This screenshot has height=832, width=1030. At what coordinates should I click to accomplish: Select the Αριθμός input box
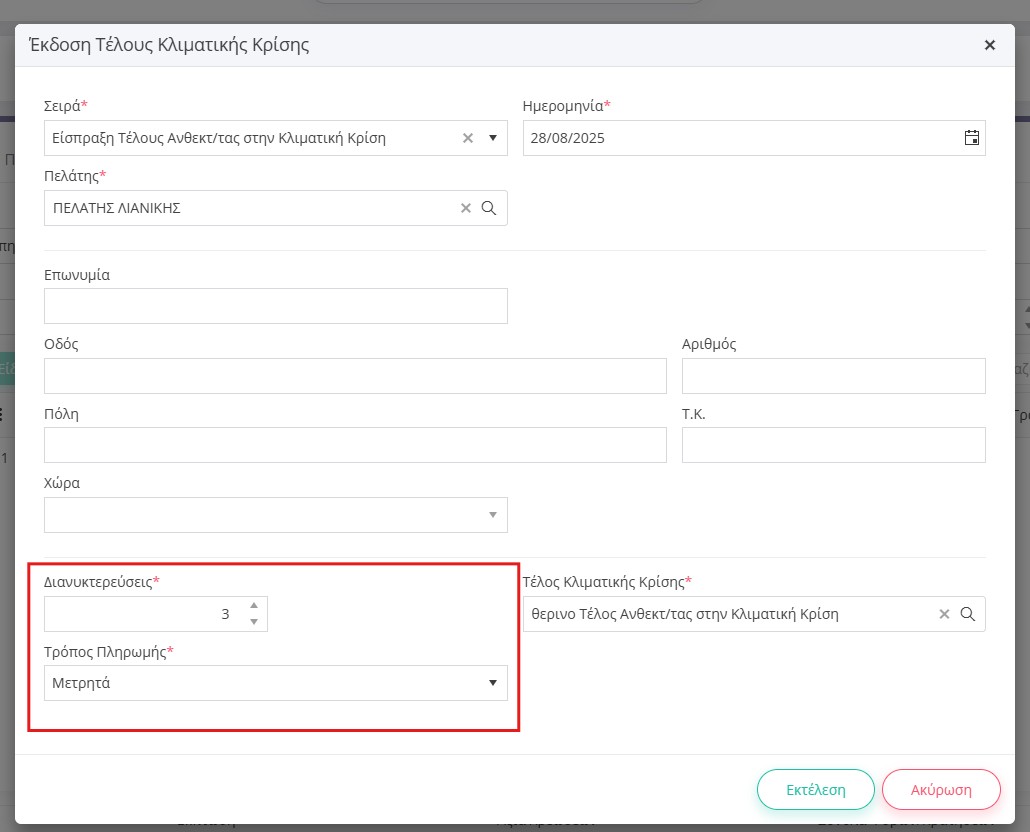click(833, 376)
